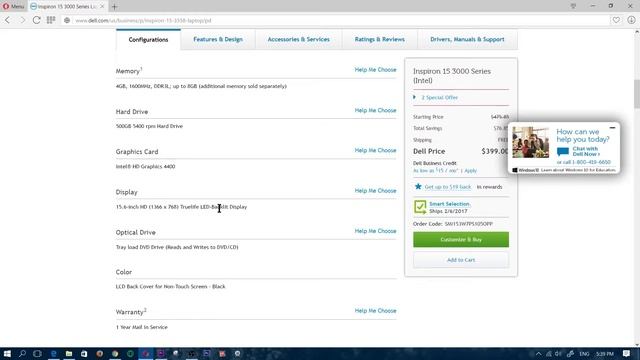640x360 pixels.
Task: Open the downloads arrow icon
Action: coord(631,20)
